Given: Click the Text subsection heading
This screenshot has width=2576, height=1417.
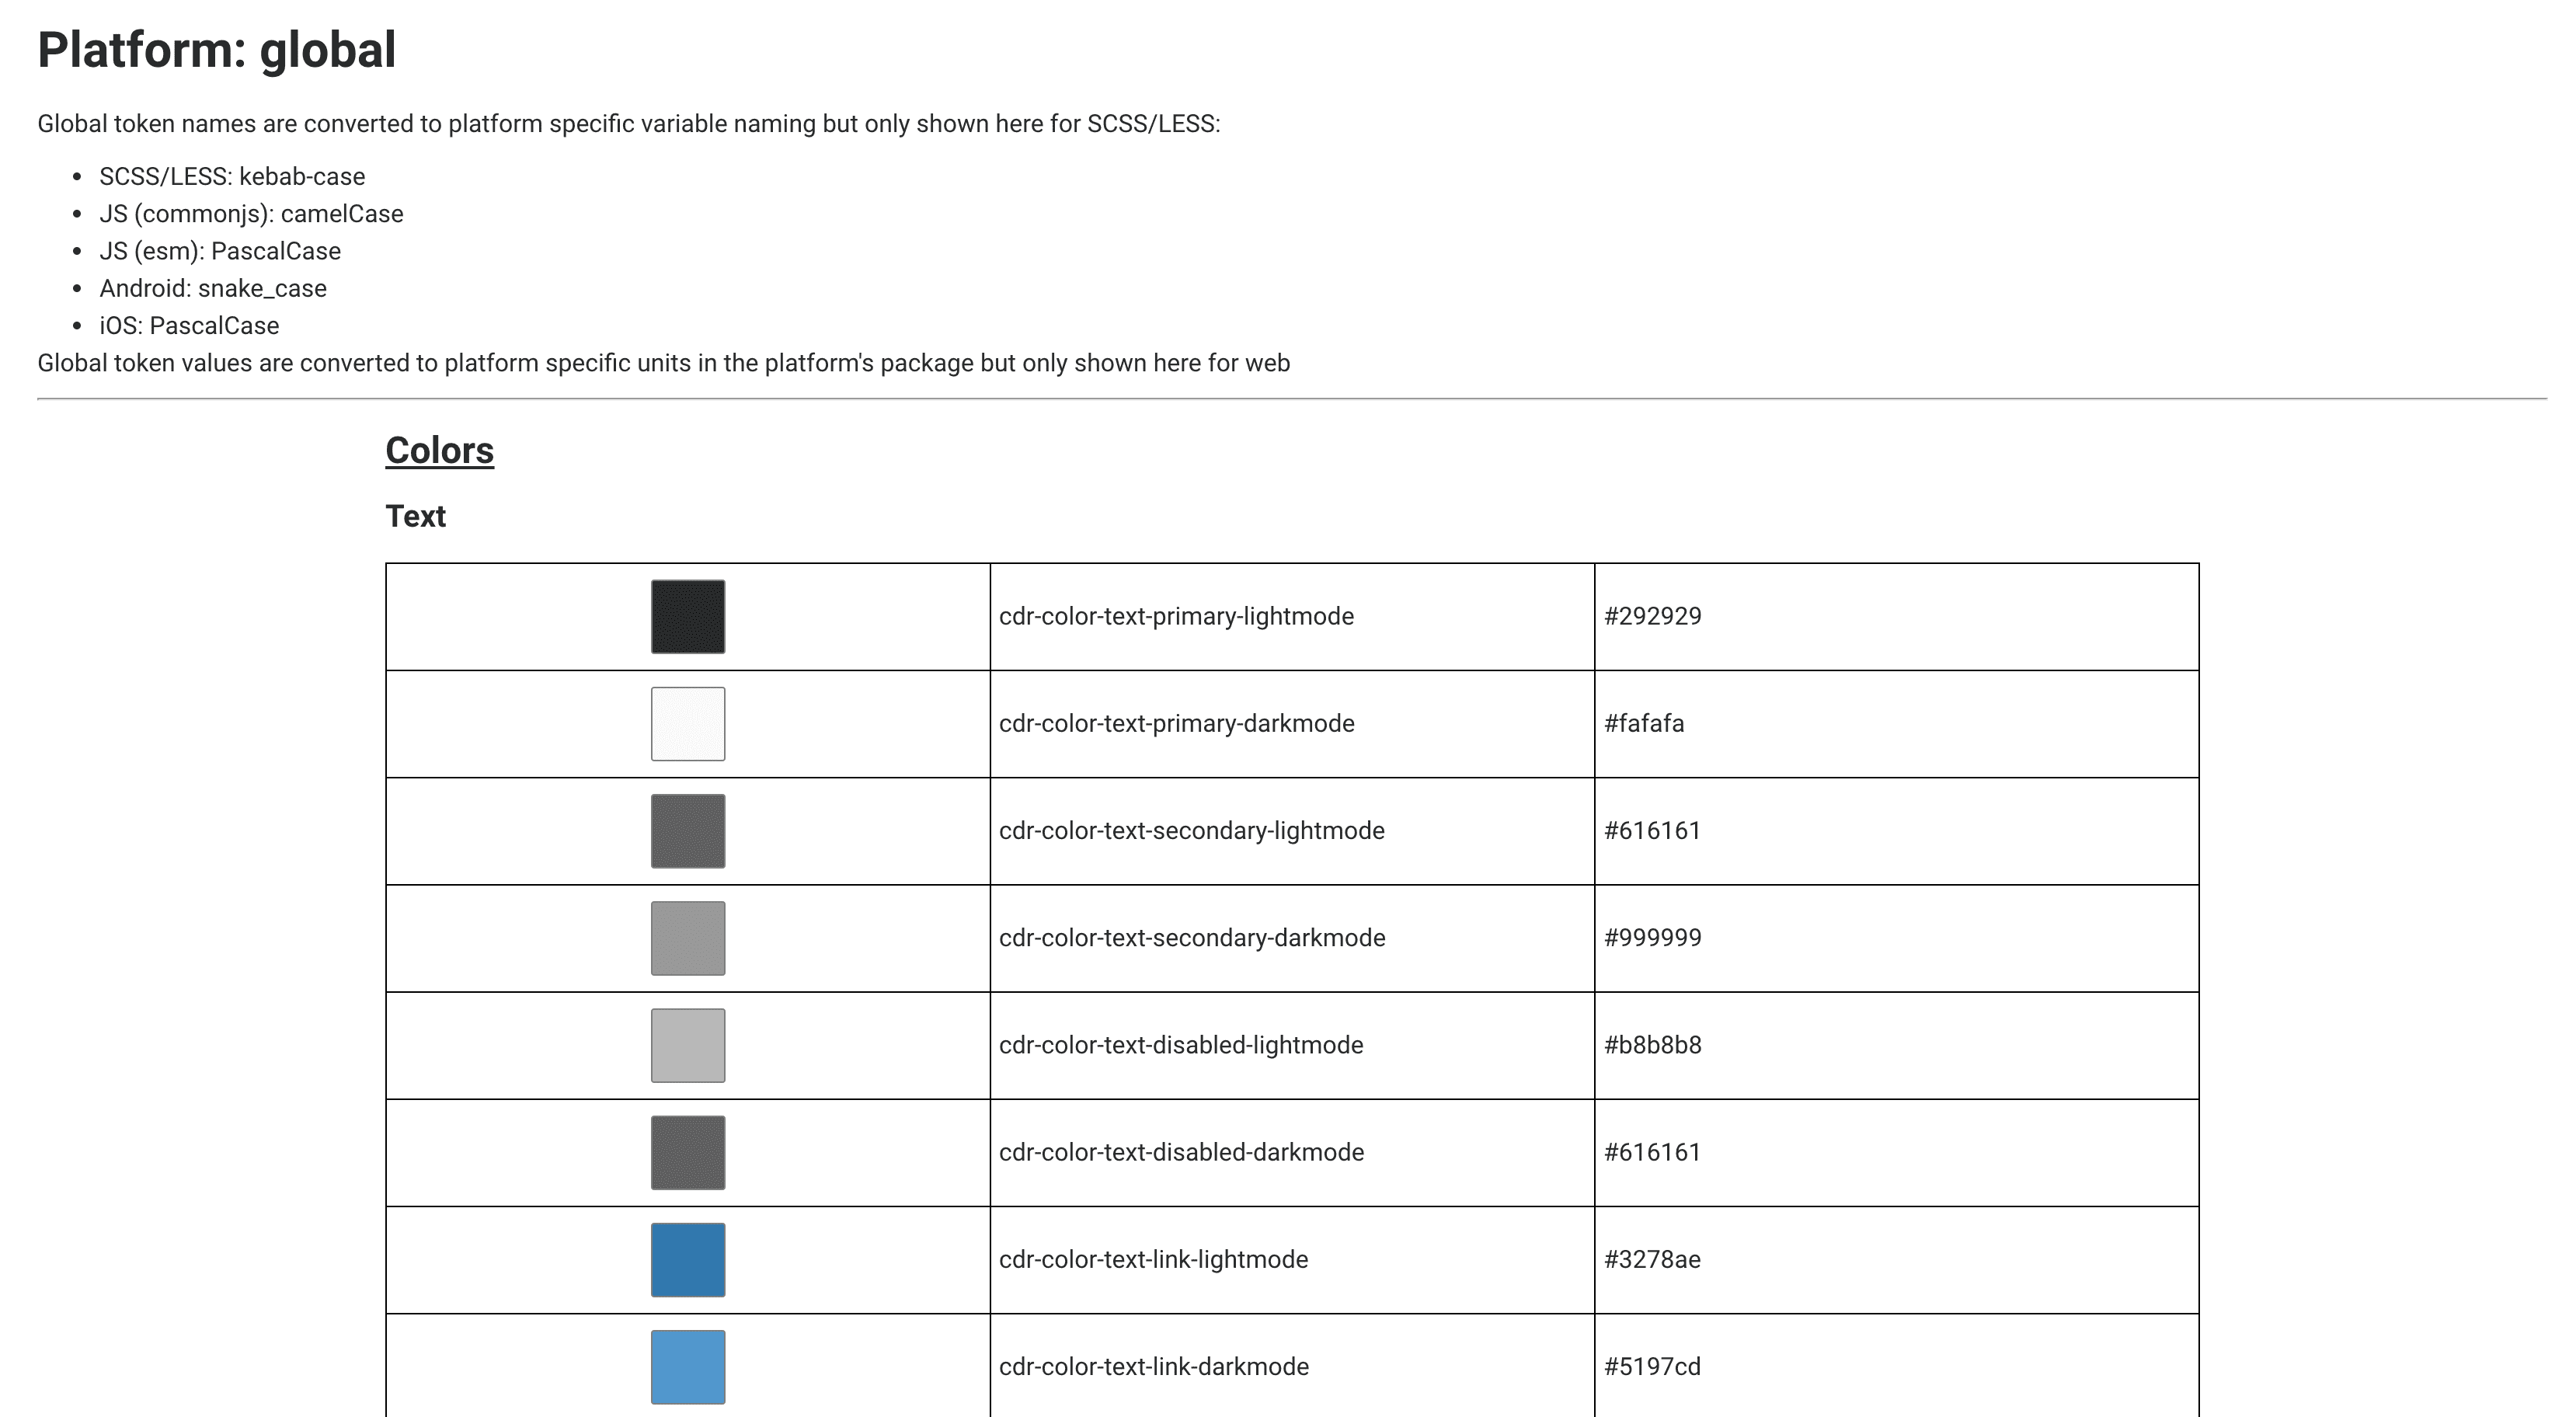Looking at the screenshot, I should (415, 516).
